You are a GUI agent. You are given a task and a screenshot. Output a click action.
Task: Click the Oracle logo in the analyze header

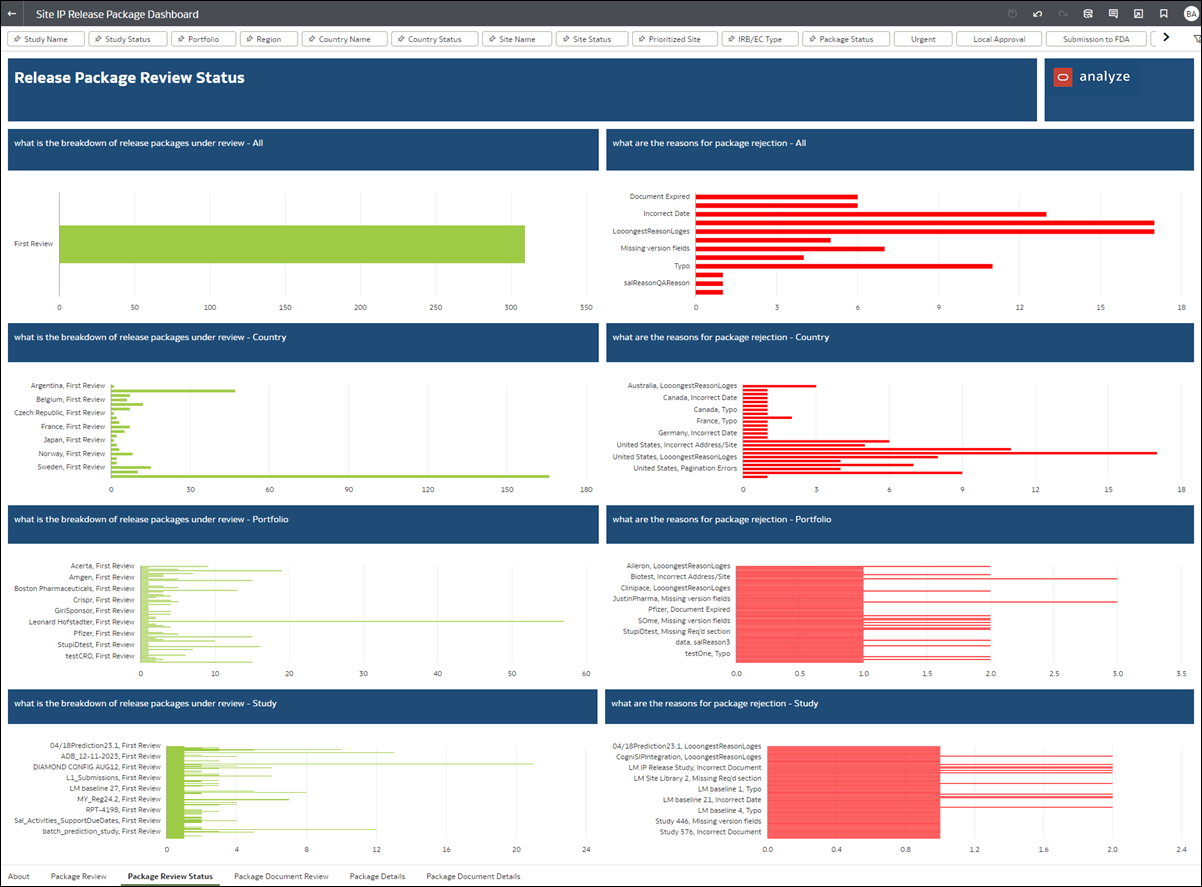click(1063, 75)
